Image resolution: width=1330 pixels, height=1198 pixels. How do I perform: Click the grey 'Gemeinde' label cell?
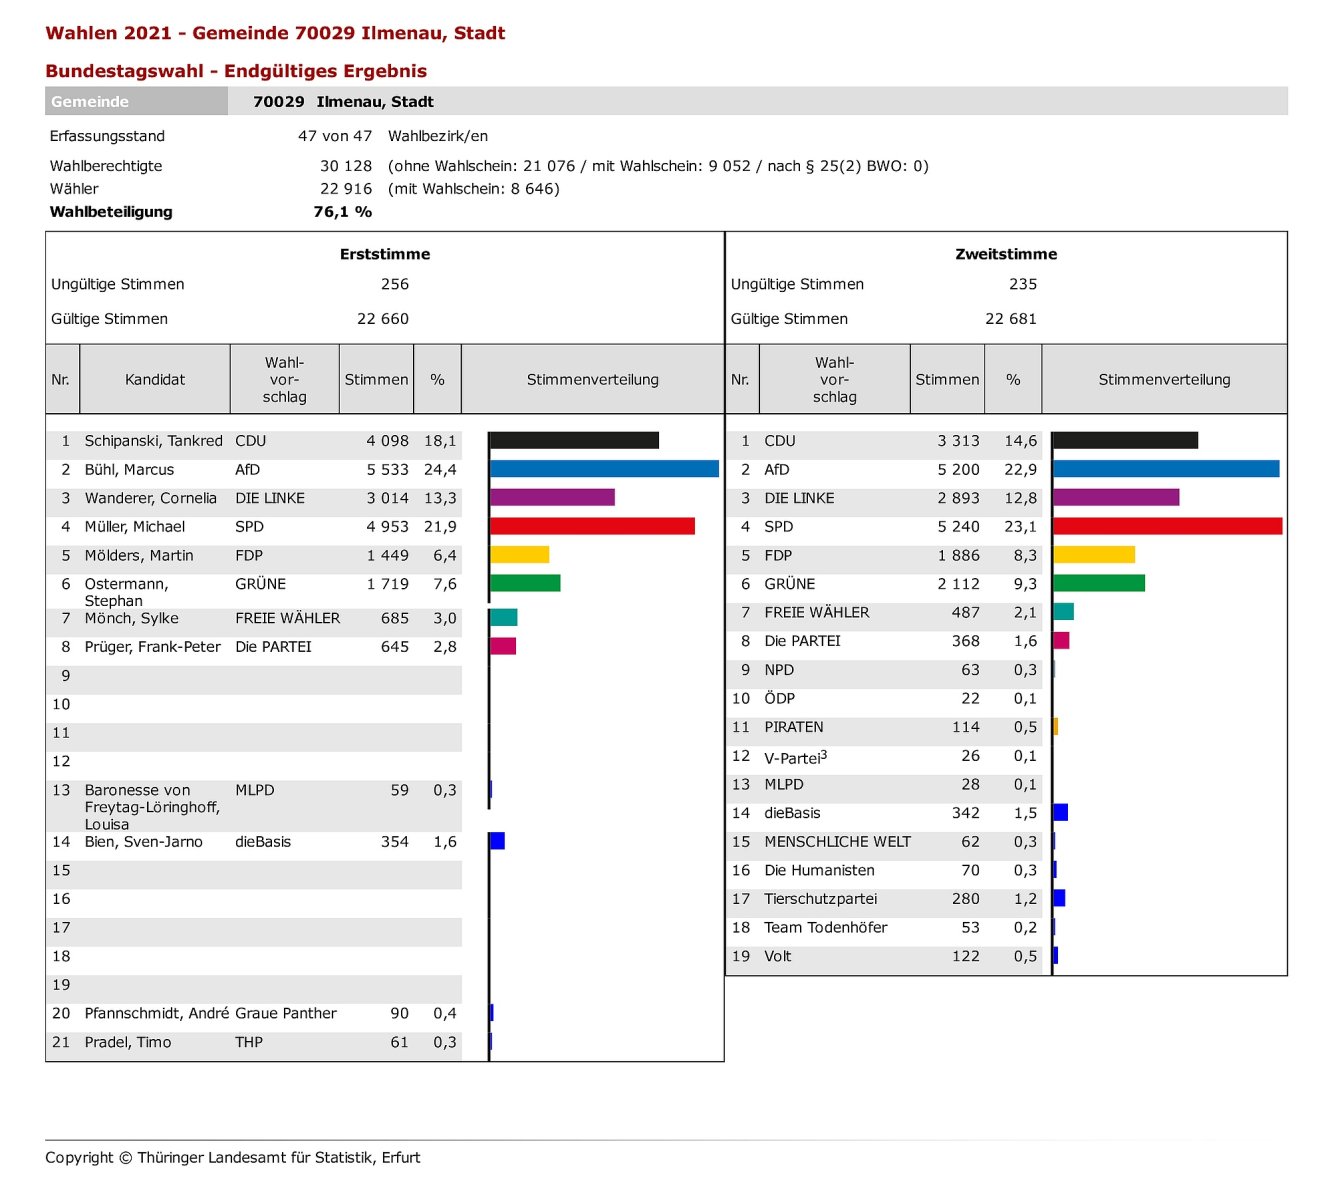pos(136,101)
